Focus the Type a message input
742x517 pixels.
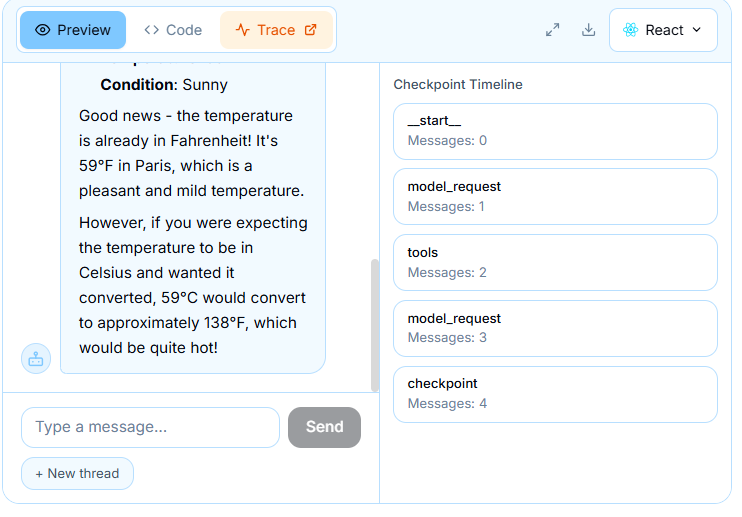(x=150, y=427)
